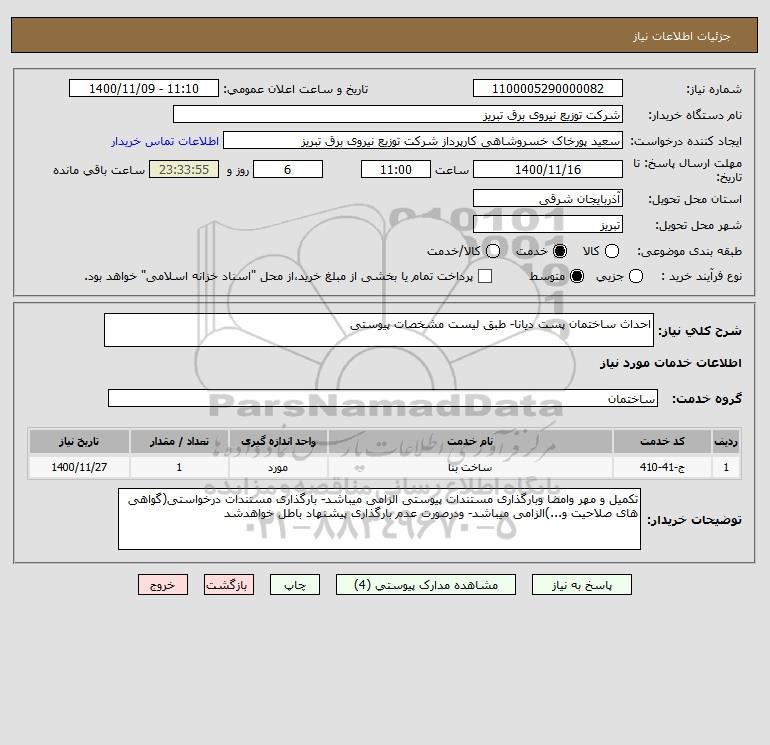The width and height of the screenshot is (770, 745).
Task: Select the کالا radio button
Action: click(611, 251)
